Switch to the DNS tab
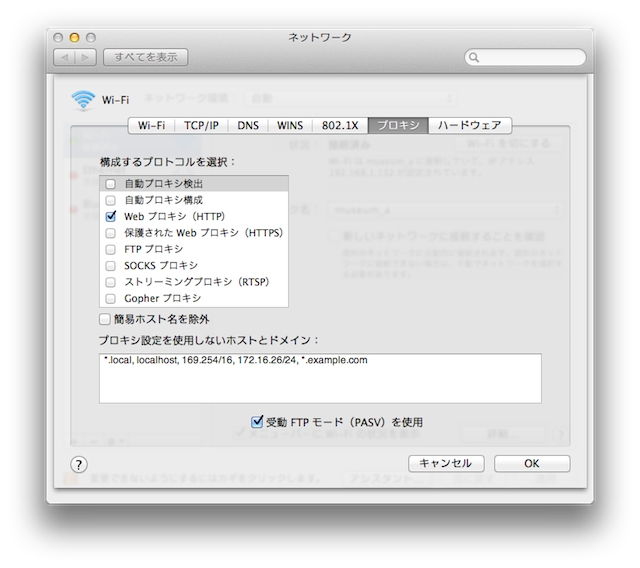The height and width of the screenshot is (568, 640). 248,125
